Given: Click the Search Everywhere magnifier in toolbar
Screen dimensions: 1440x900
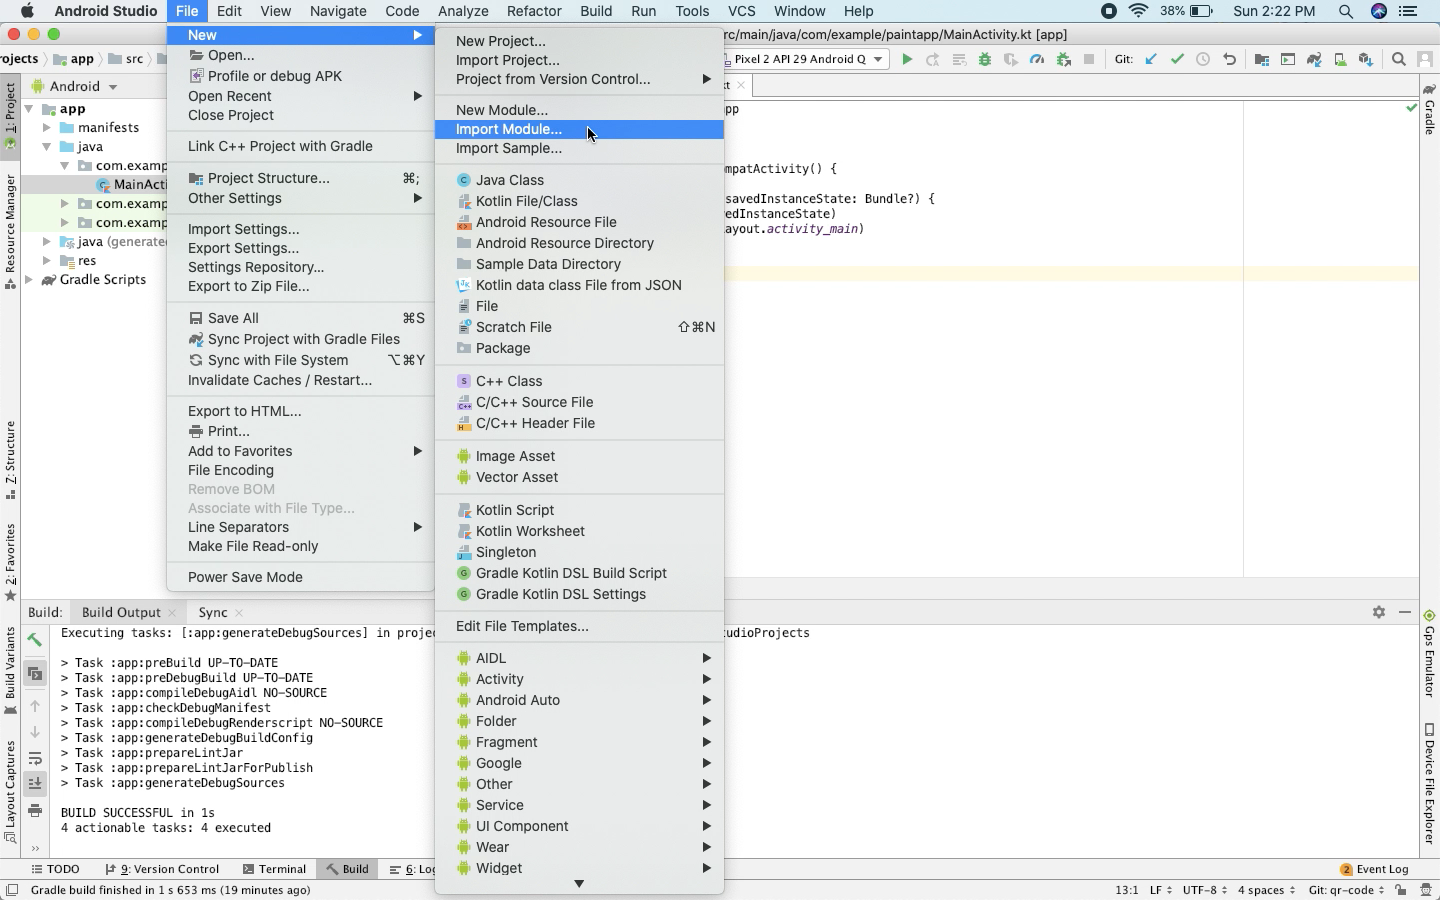Looking at the screenshot, I should coord(1399,60).
